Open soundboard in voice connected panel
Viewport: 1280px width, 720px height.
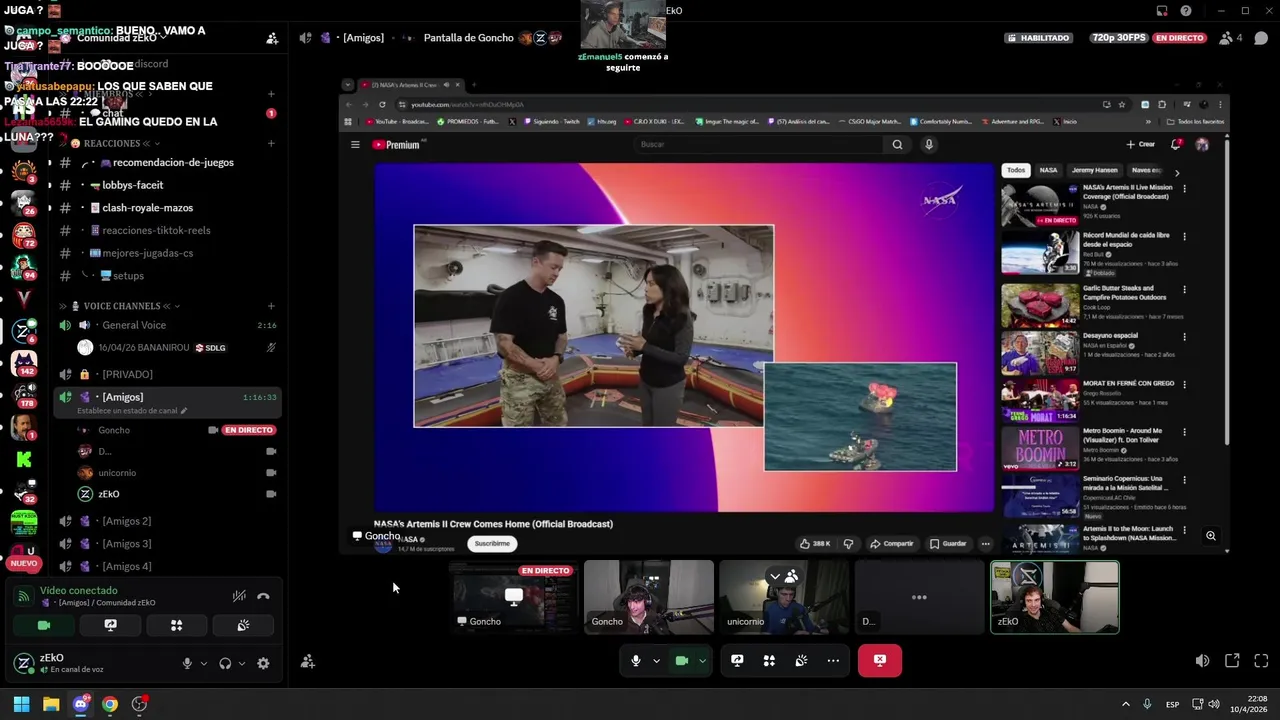(243, 625)
